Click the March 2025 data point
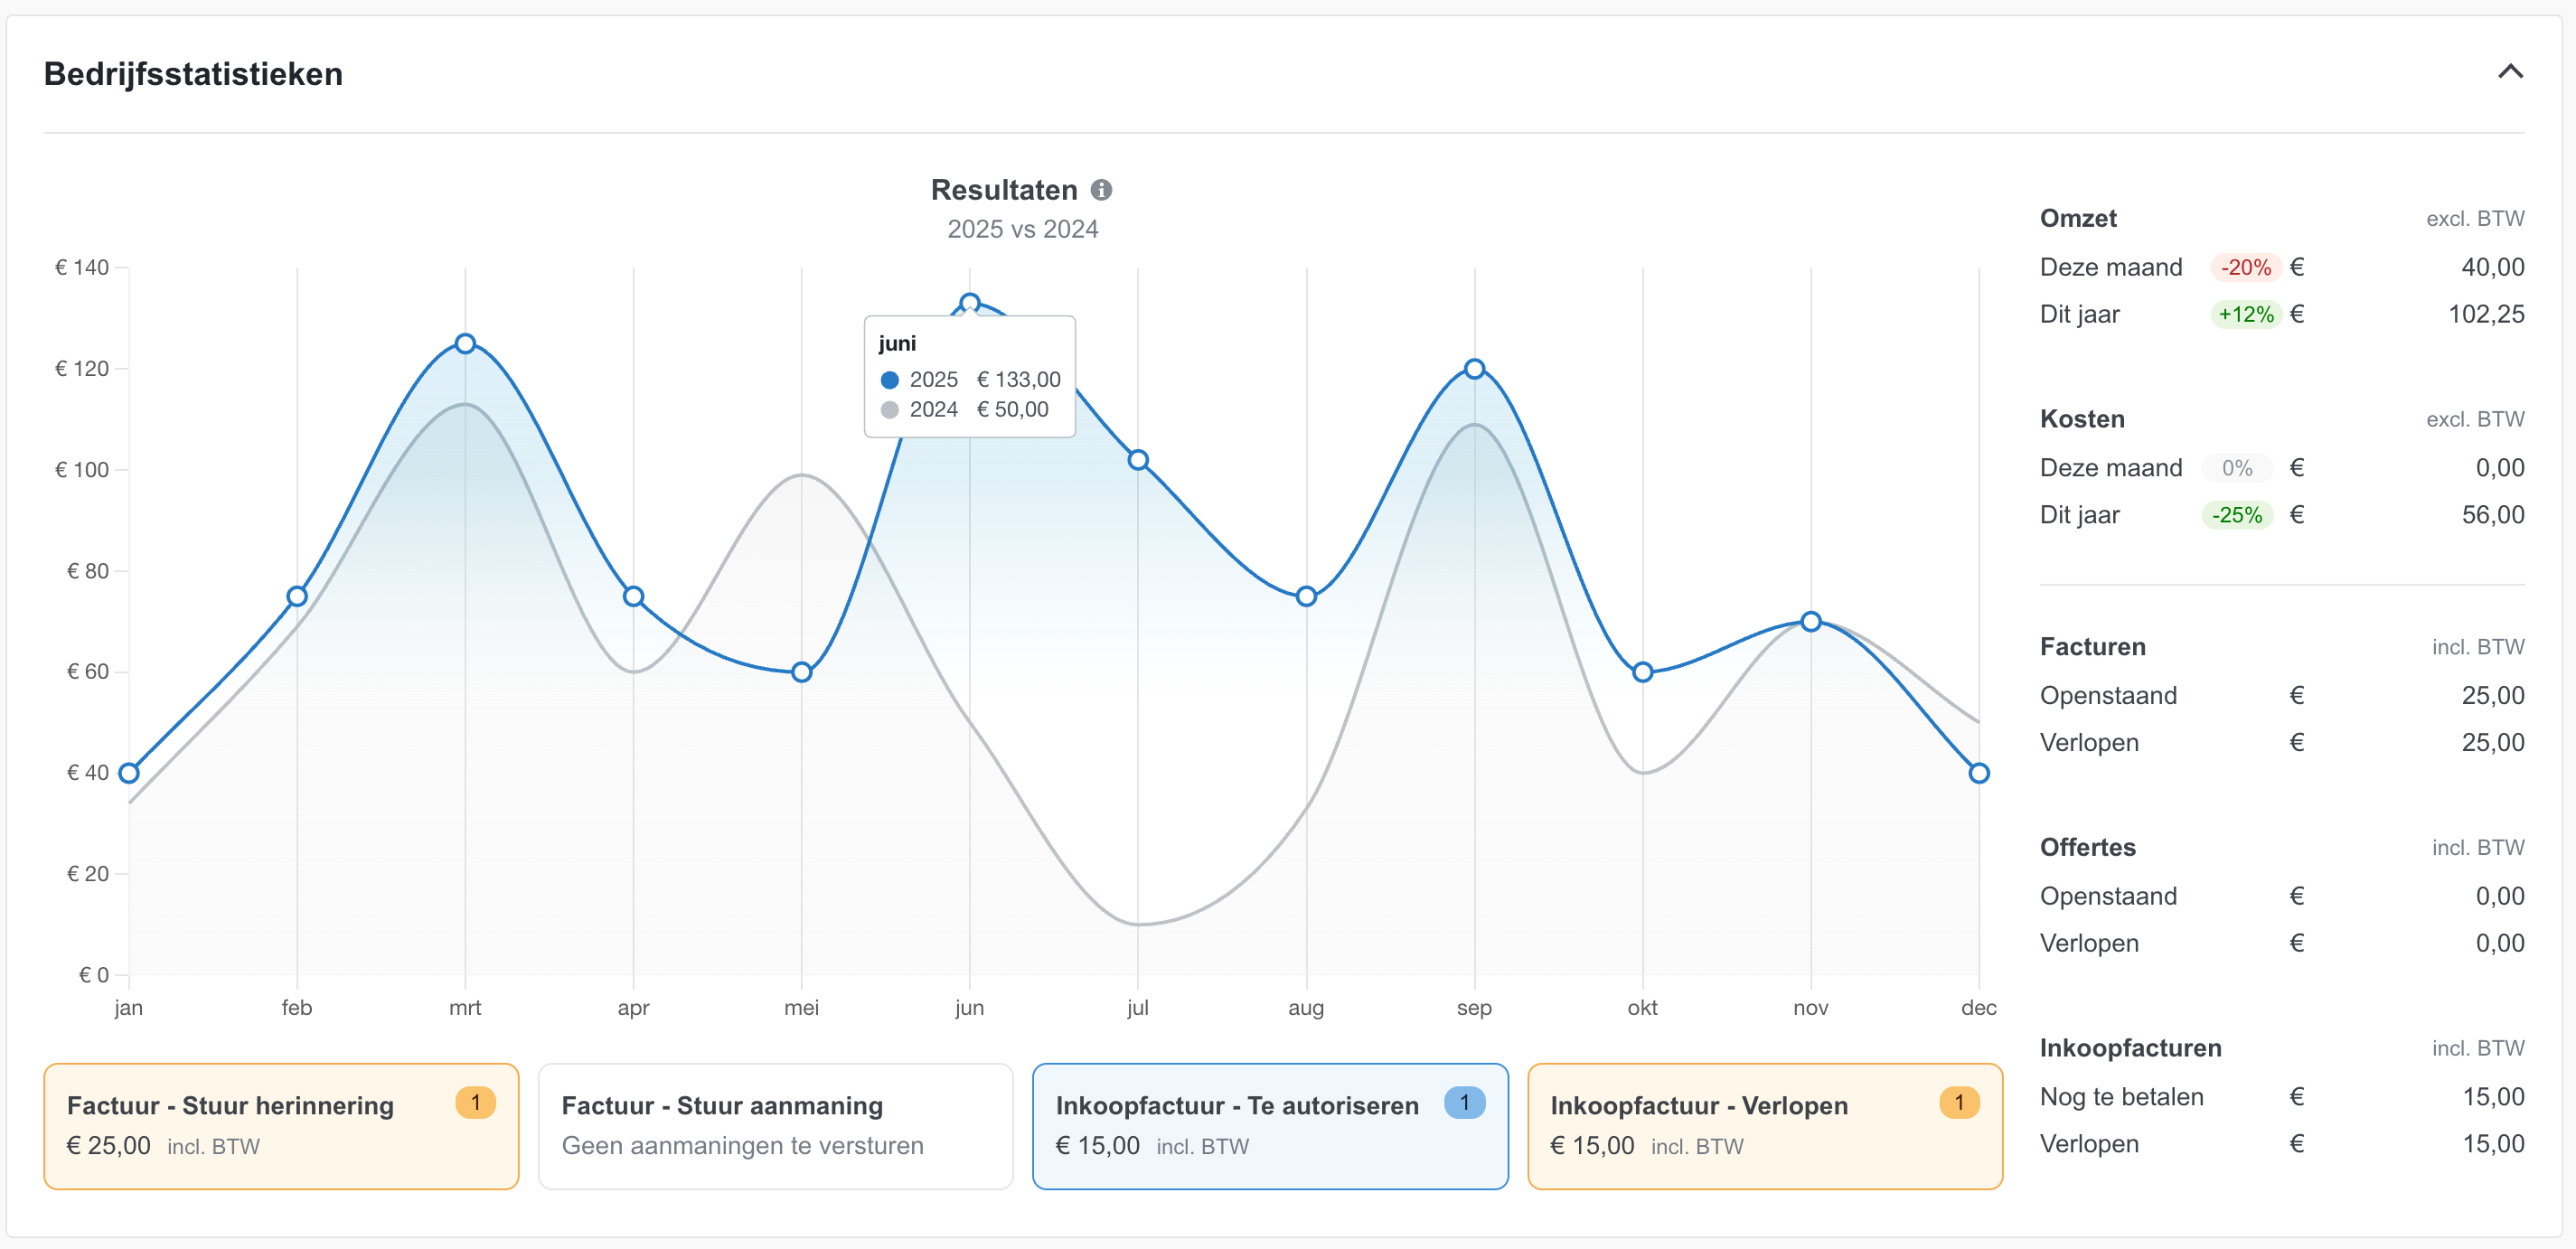This screenshot has width=2576, height=1249. (x=465, y=344)
